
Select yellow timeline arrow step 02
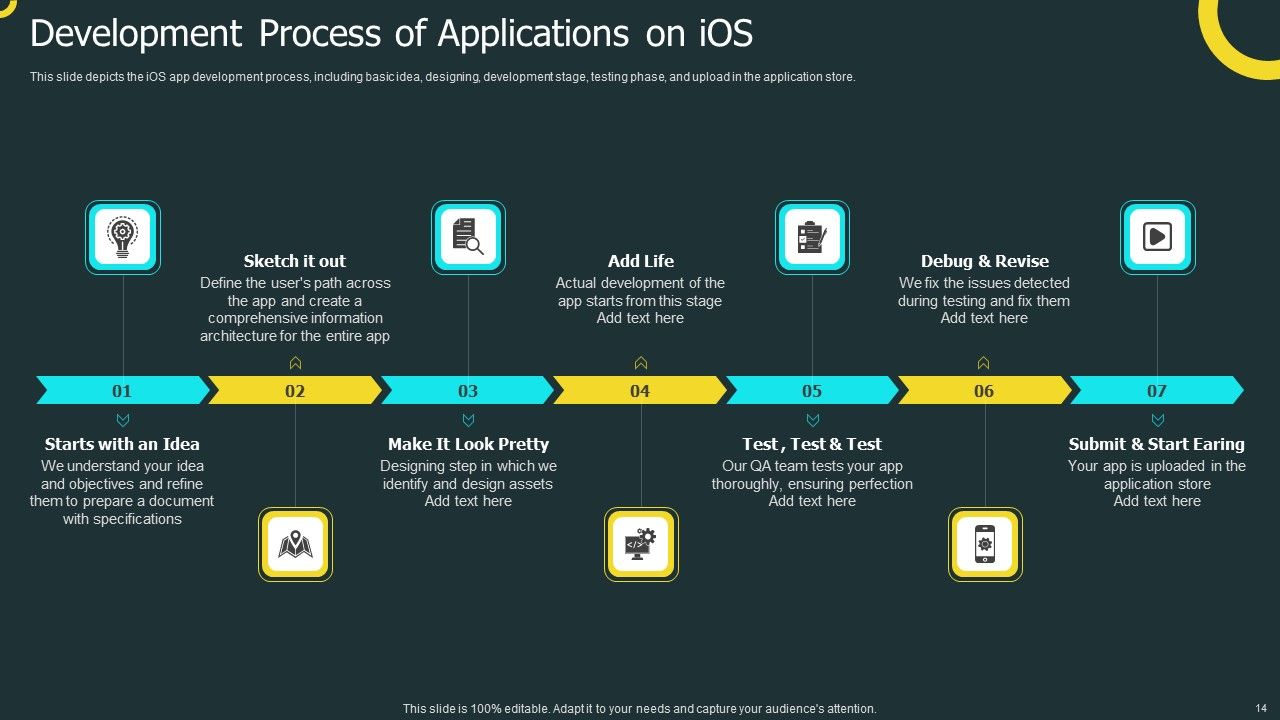[x=295, y=390]
